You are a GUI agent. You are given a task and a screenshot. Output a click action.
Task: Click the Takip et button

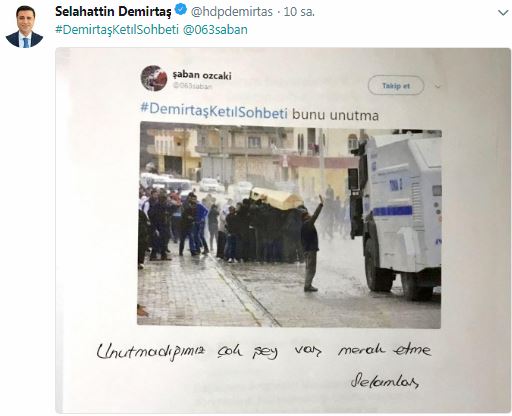396,86
